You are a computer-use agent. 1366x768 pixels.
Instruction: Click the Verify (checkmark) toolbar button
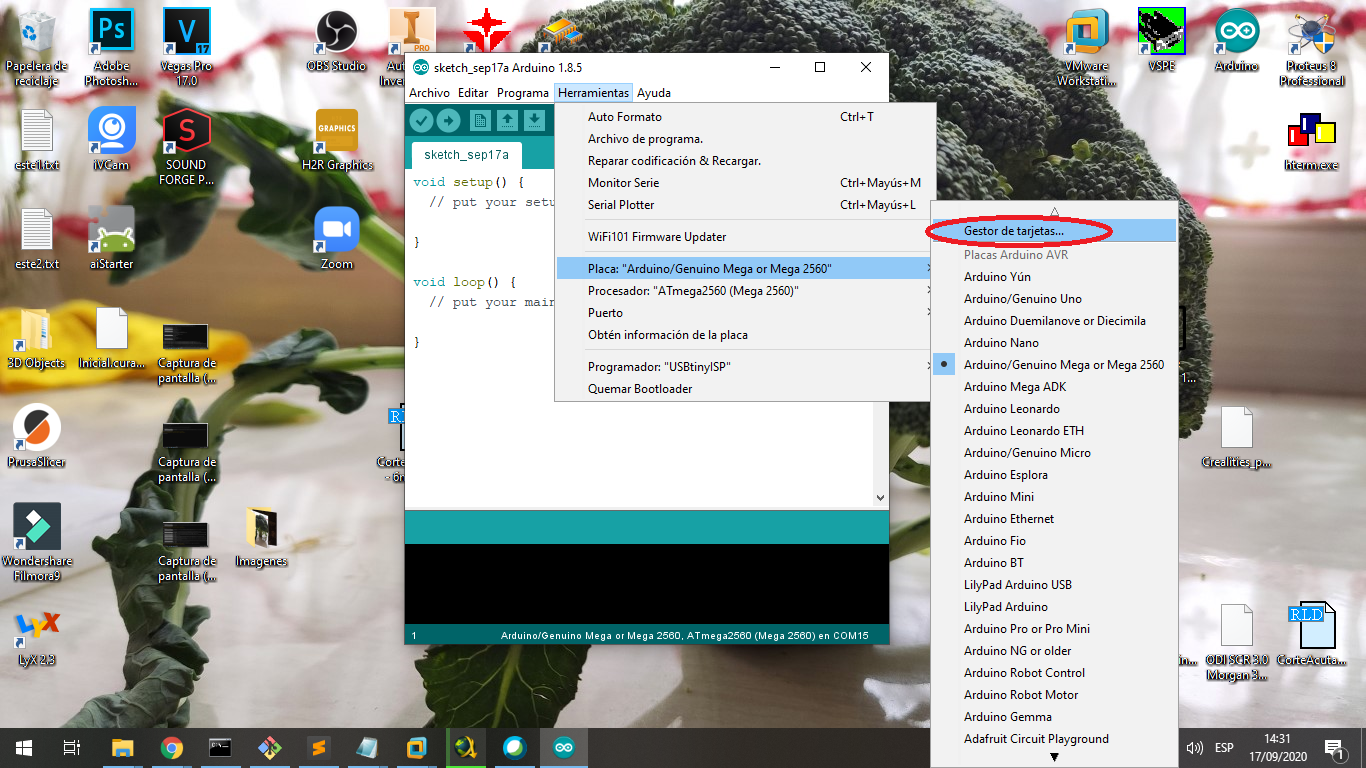[421, 121]
